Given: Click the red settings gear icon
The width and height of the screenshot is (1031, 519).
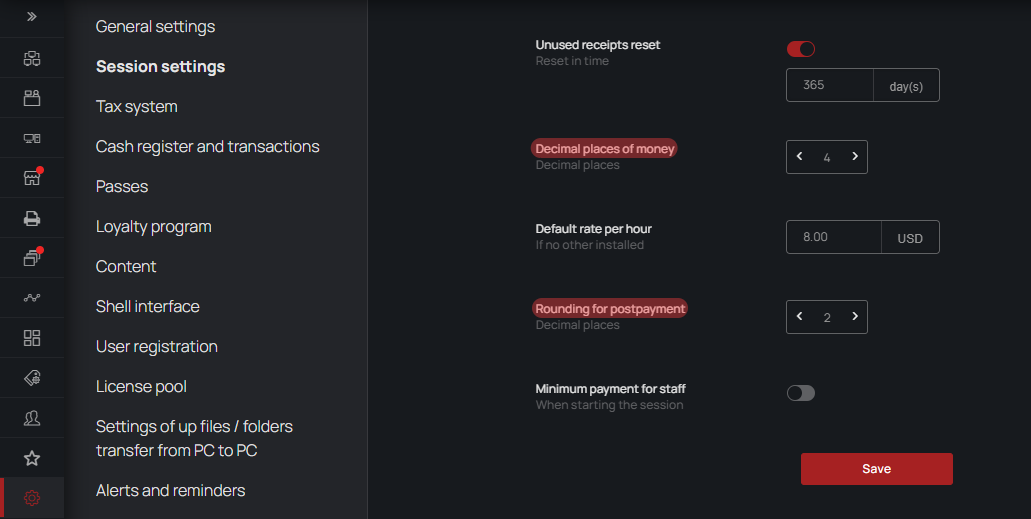Looking at the screenshot, I should (x=32, y=498).
